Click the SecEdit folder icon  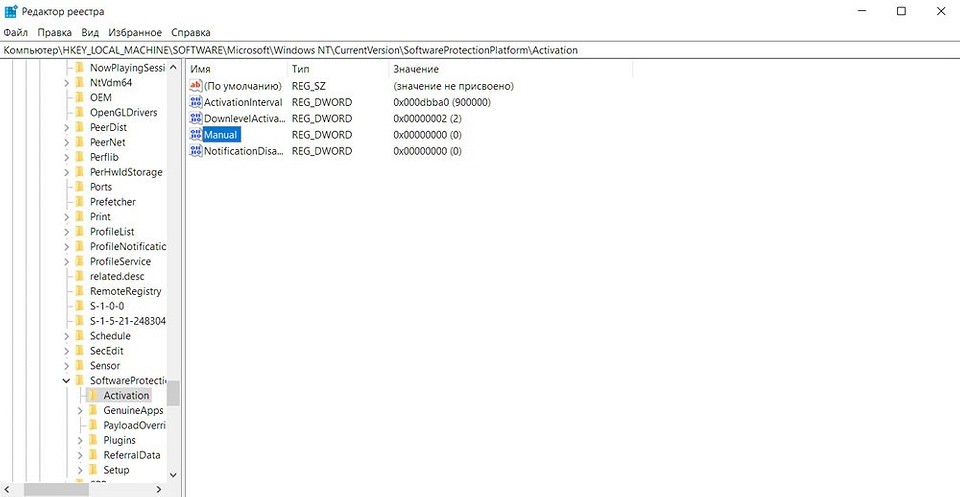pyautogui.click(x=79, y=351)
